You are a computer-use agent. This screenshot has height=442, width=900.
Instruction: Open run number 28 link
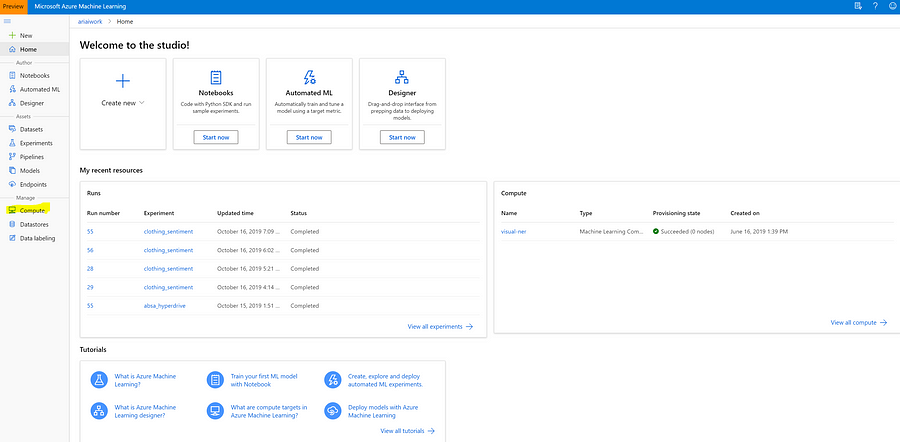pos(90,269)
